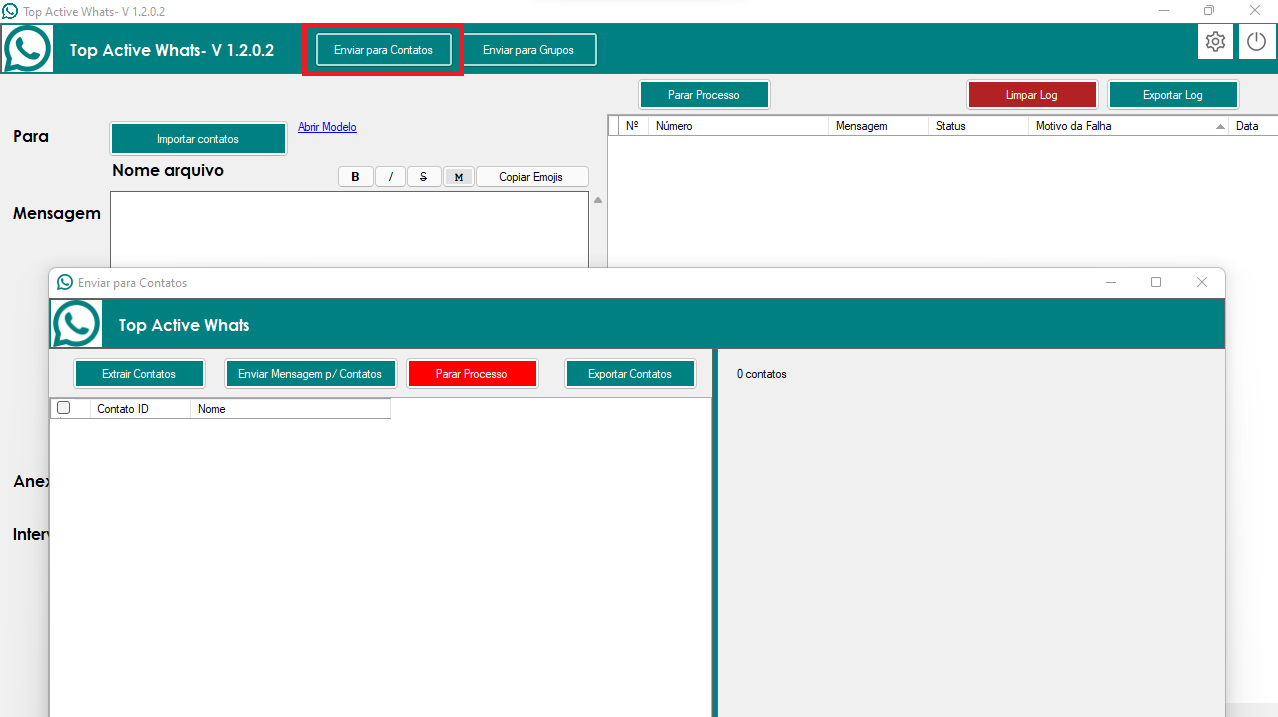Apply italic formatting with I button

[x=390, y=177]
